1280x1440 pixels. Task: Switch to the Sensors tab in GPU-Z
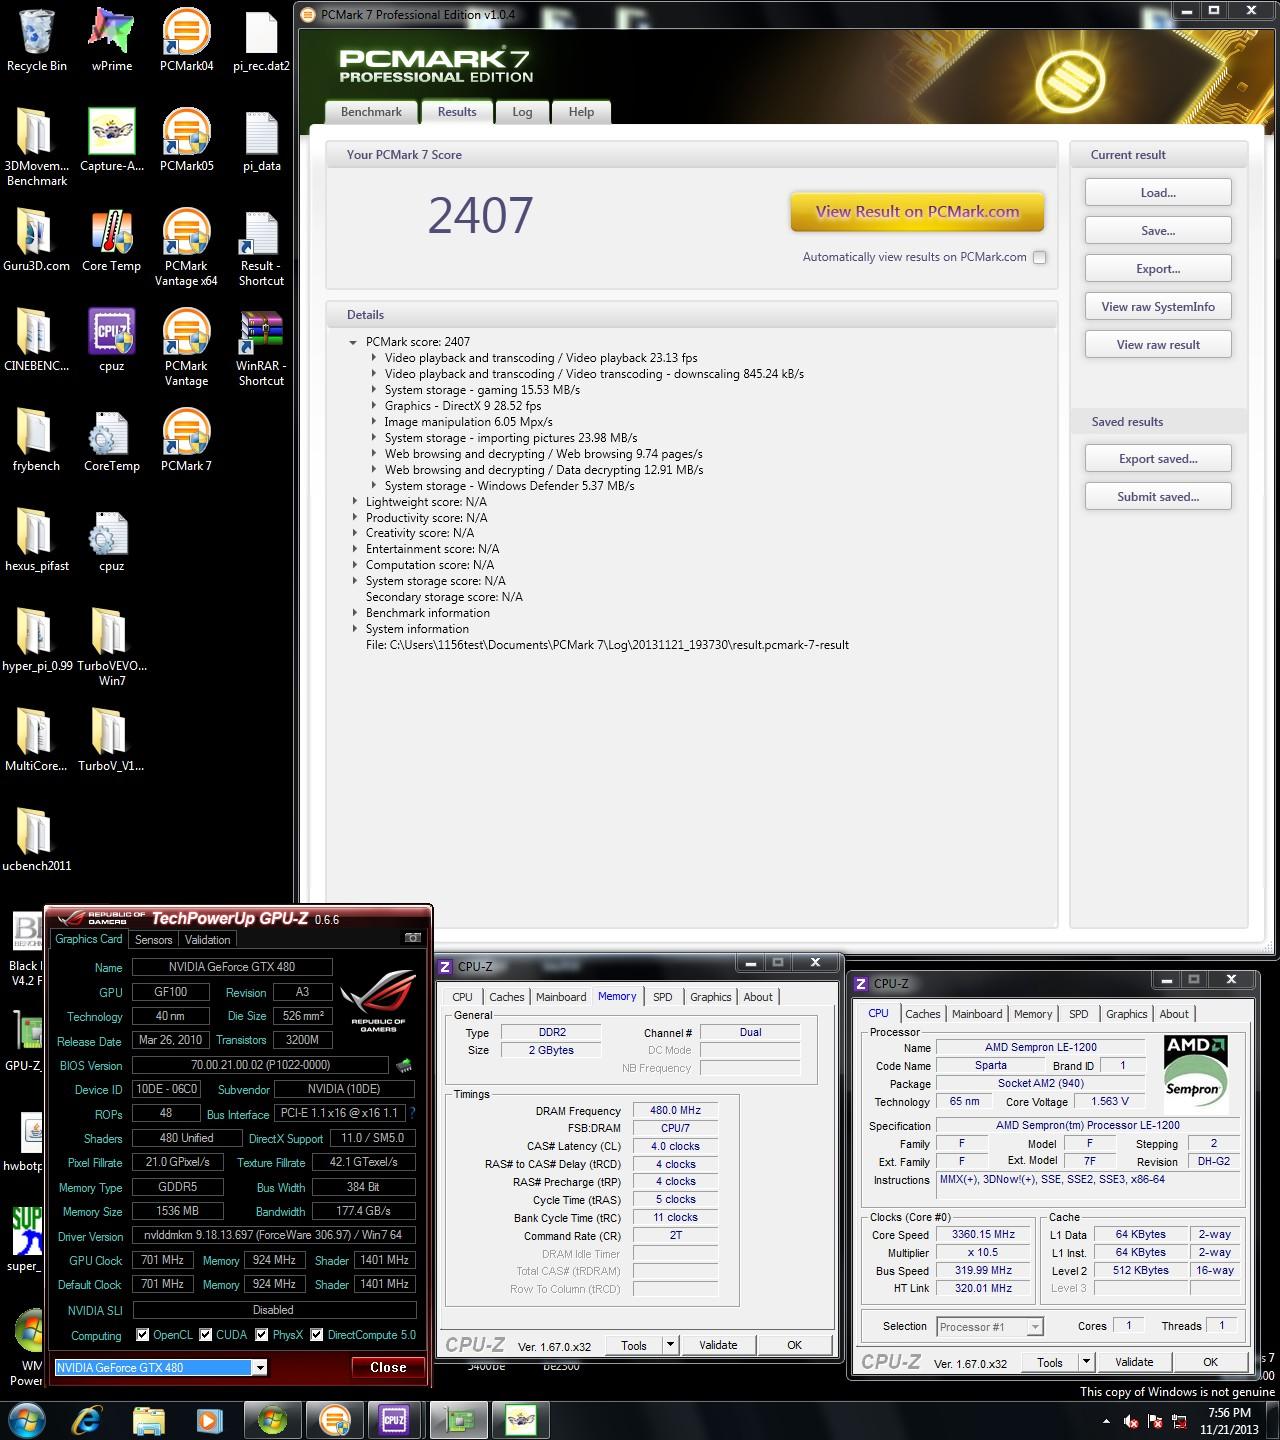(154, 940)
